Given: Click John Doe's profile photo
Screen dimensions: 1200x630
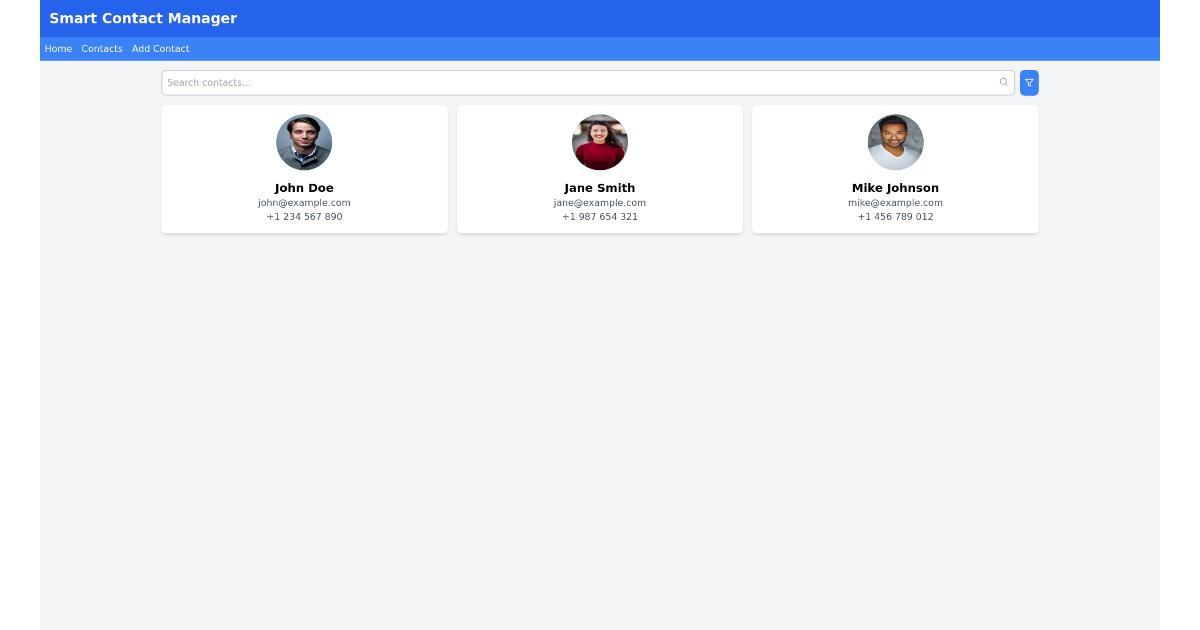Looking at the screenshot, I should tap(304, 142).
